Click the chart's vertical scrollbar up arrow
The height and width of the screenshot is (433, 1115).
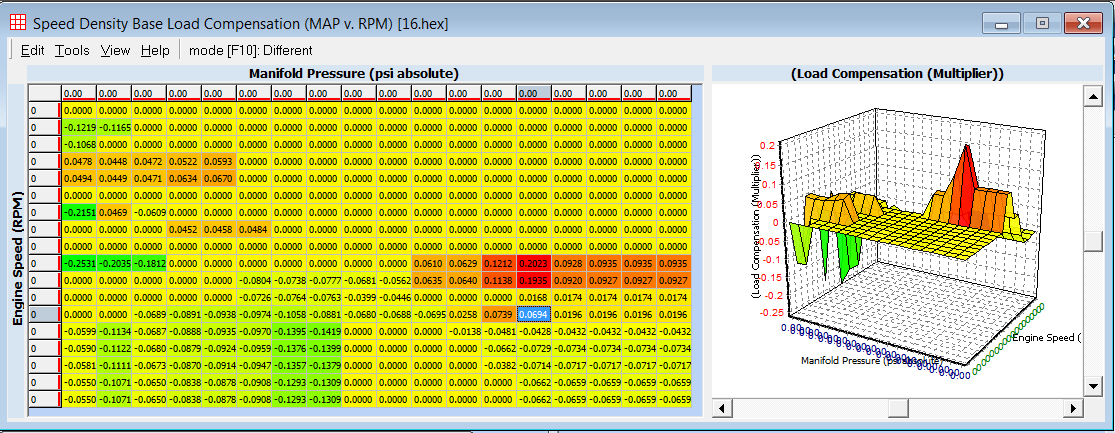pos(1096,93)
